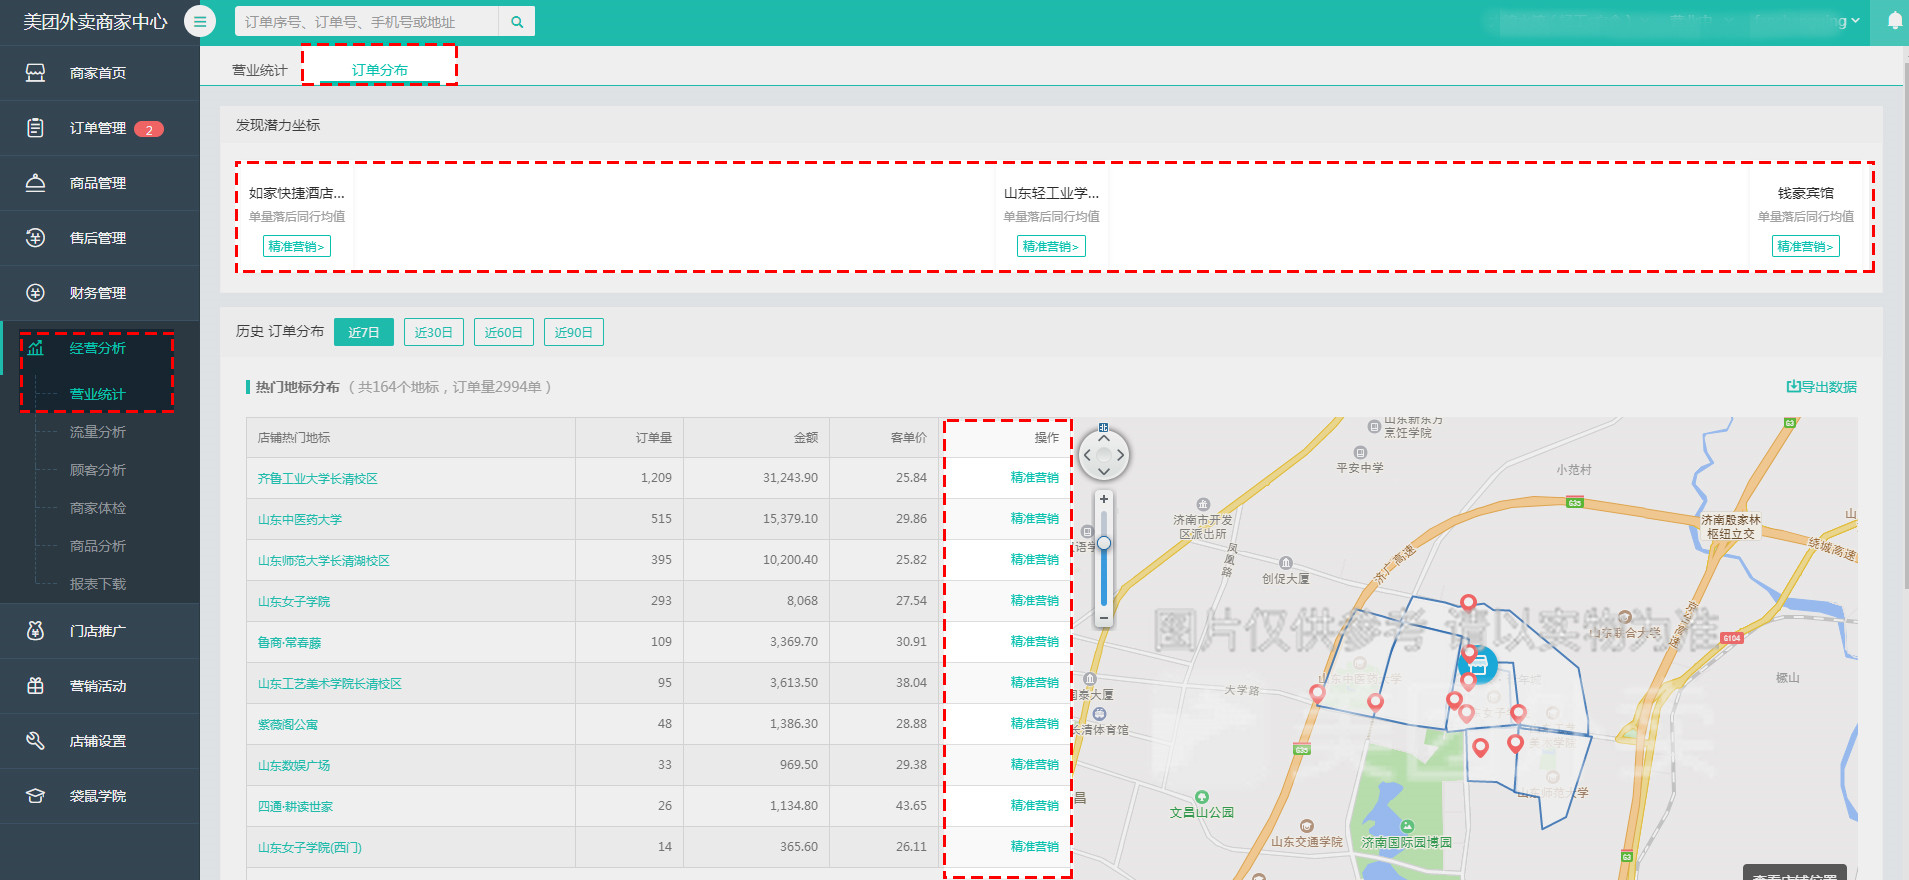Select 近7日 date range
Viewport: 1909px width, 880px height.
point(364,332)
